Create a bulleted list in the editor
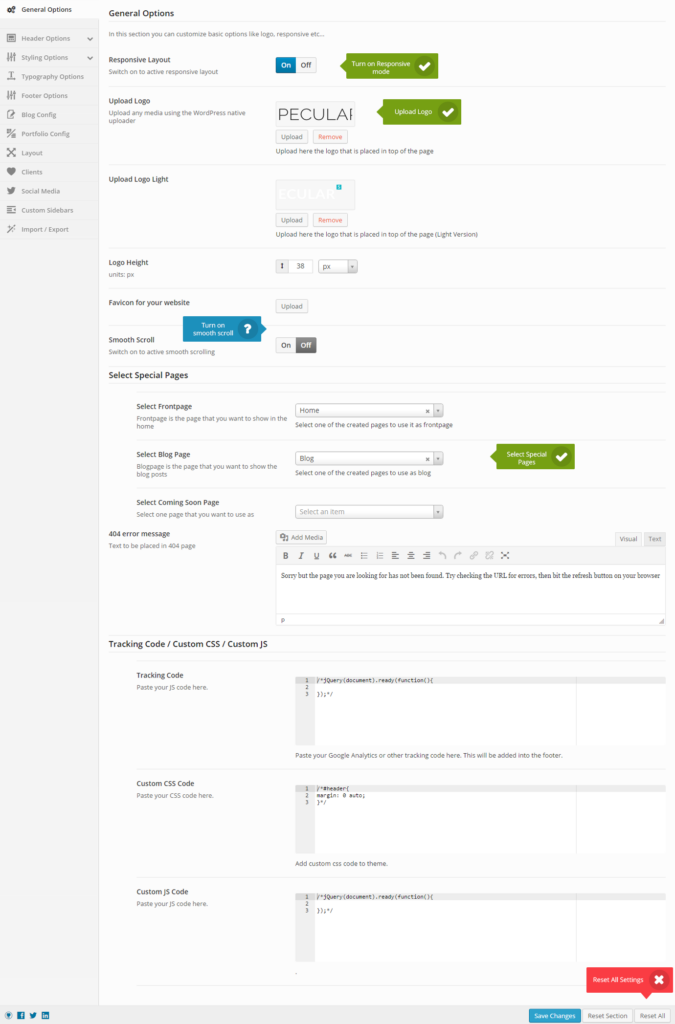This screenshot has height=1024, width=675. click(x=364, y=556)
